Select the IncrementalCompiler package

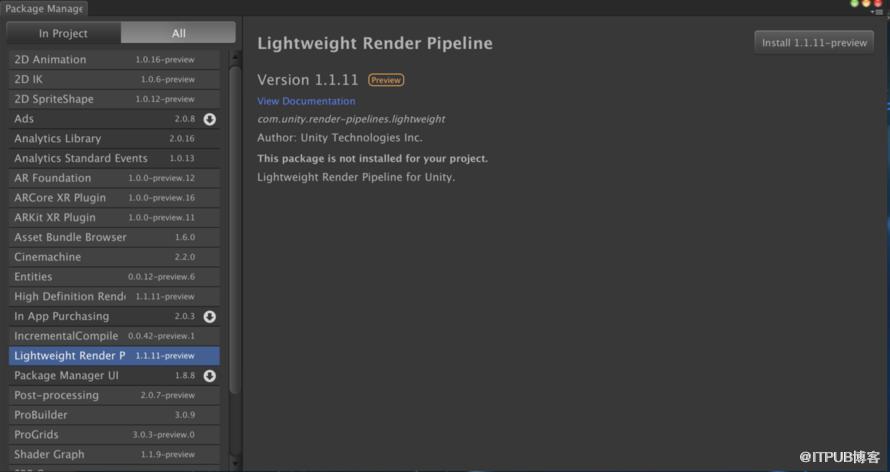coord(114,336)
